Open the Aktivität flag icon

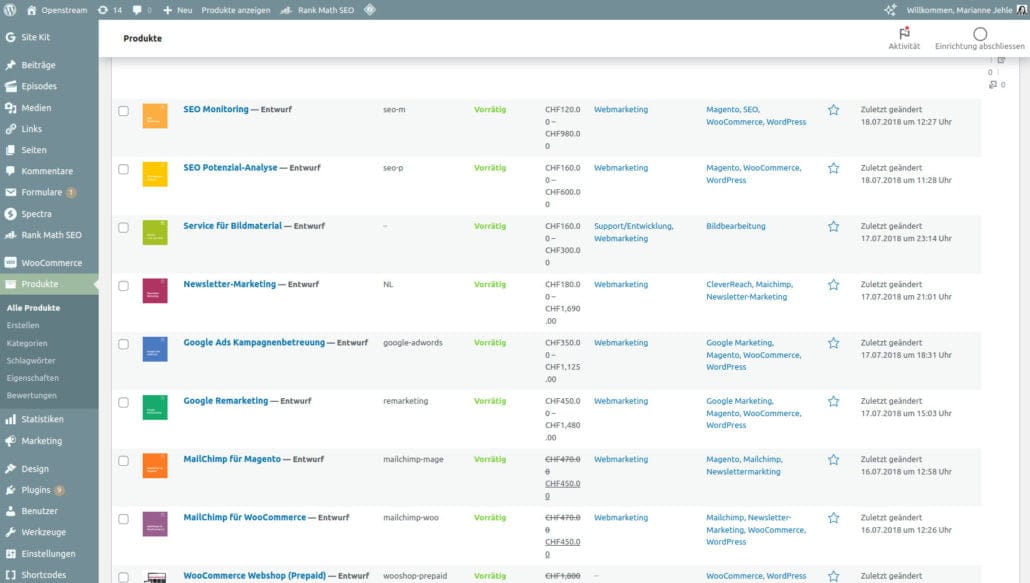[x=904, y=34]
